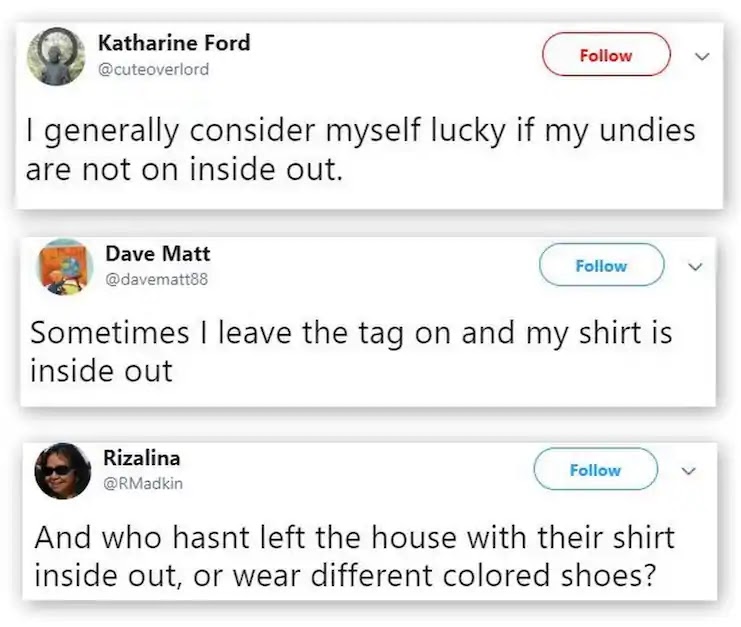Image resolution: width=741 pixels, height=627 pixels.
Task: Click Dave Matt's profile picture
Action: click(x=65, y=266)
